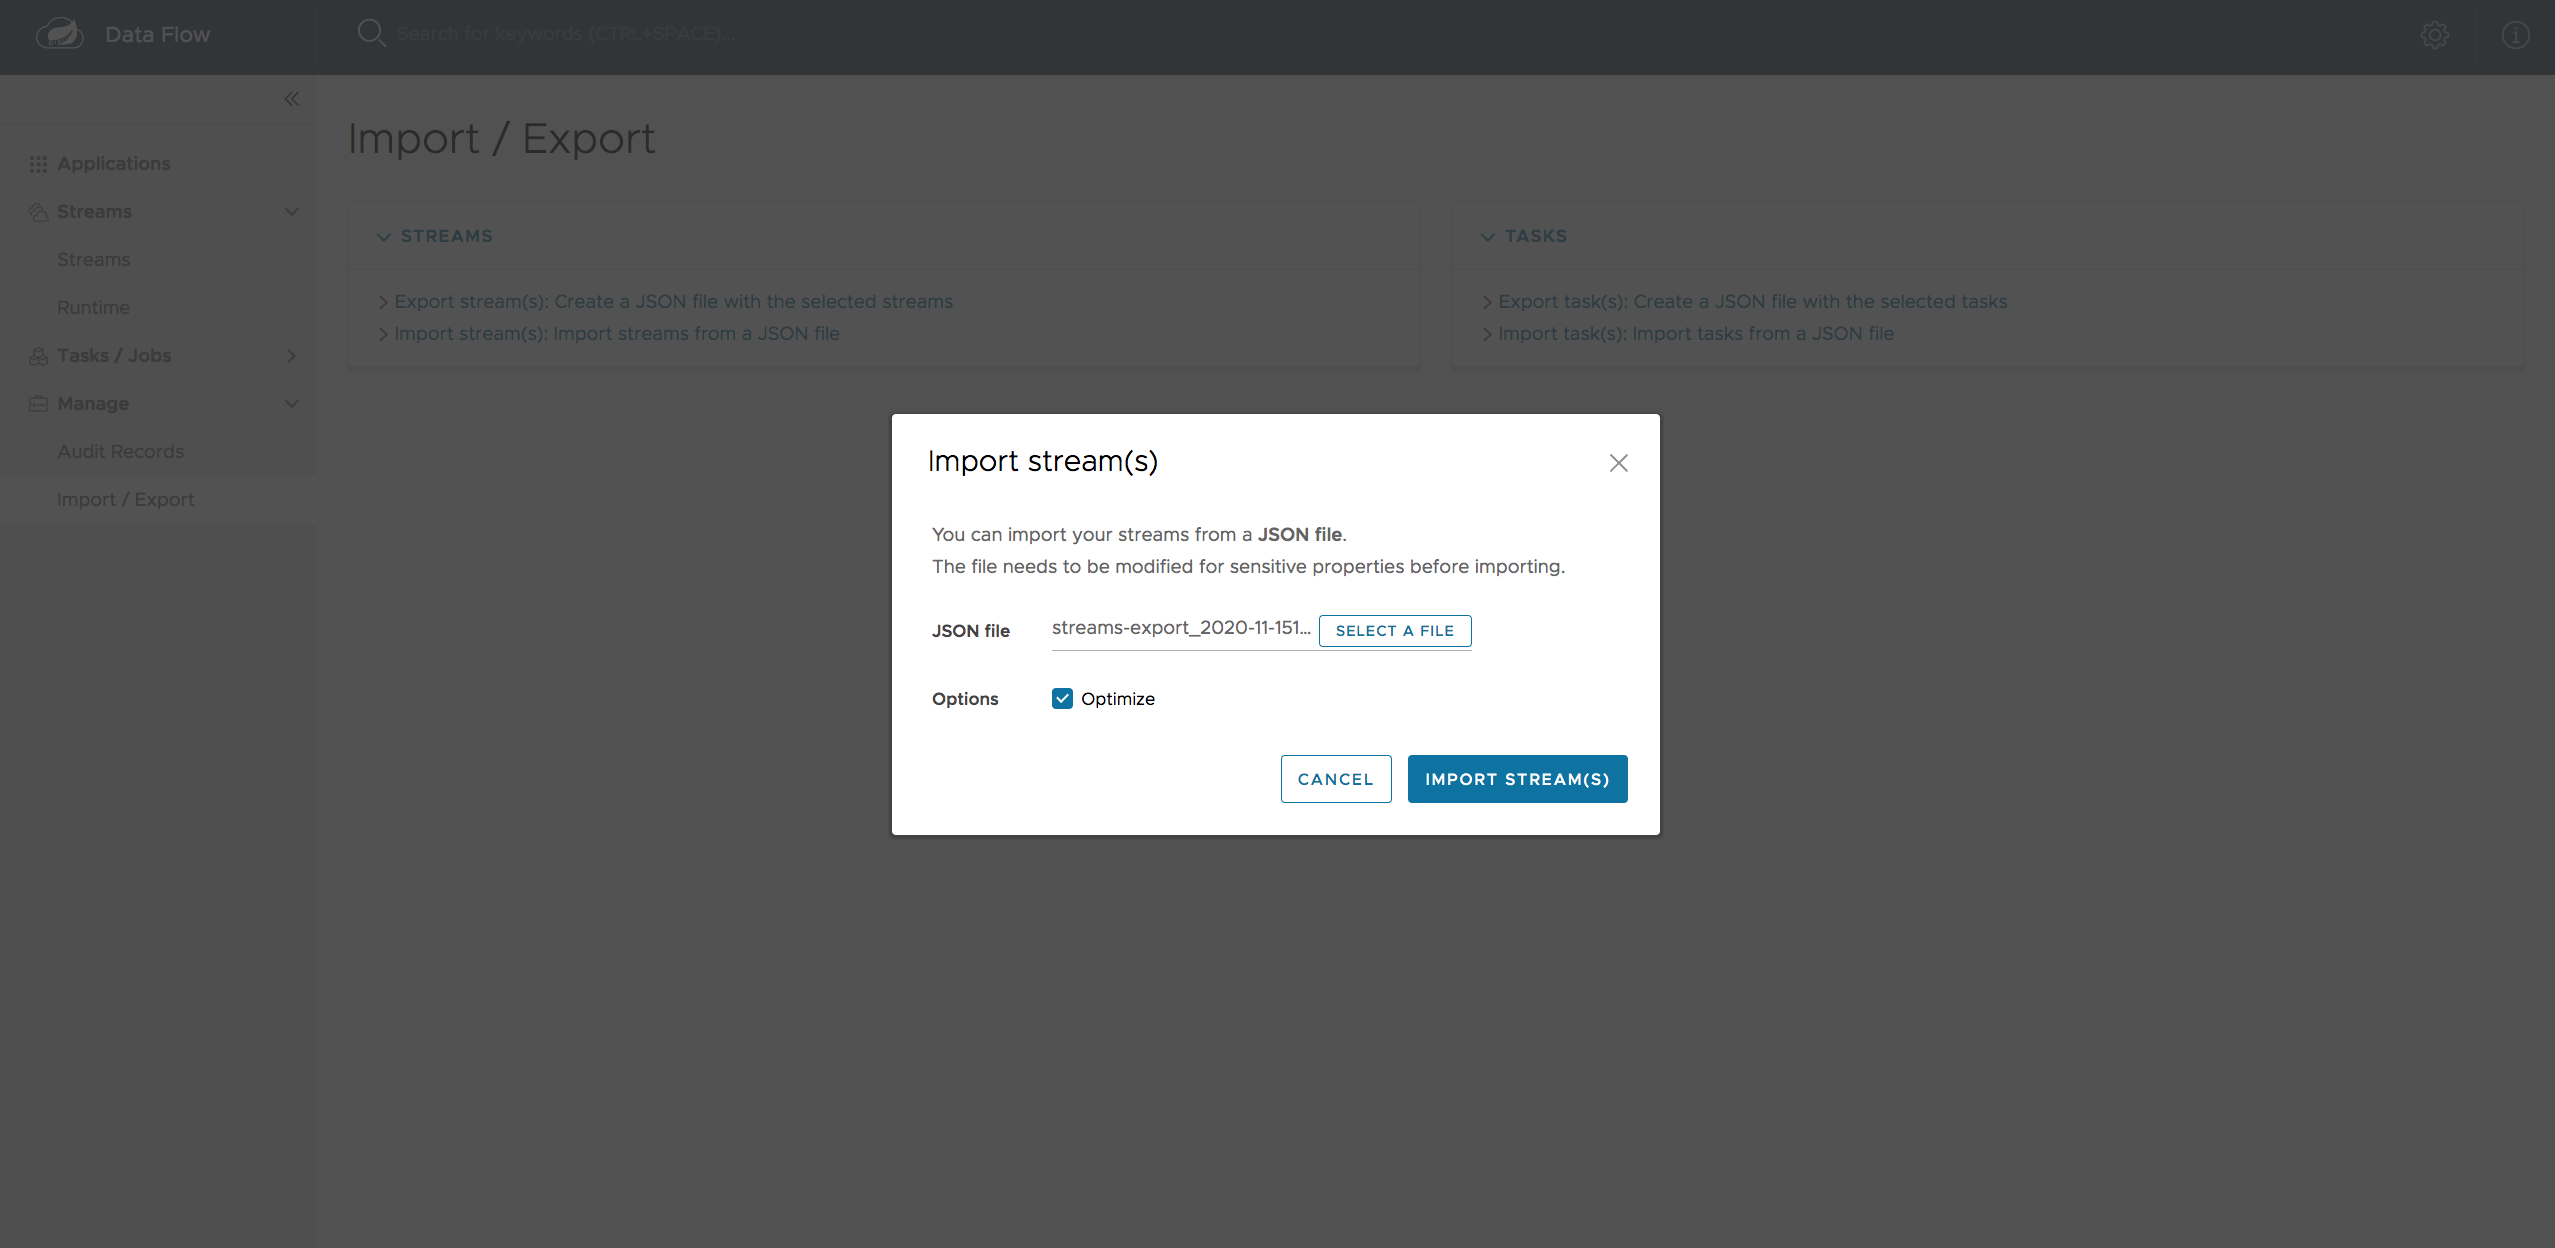Click the CANCEL button in the dialog
This screenshot has width=2555, height=1248.
point(1336,779)
